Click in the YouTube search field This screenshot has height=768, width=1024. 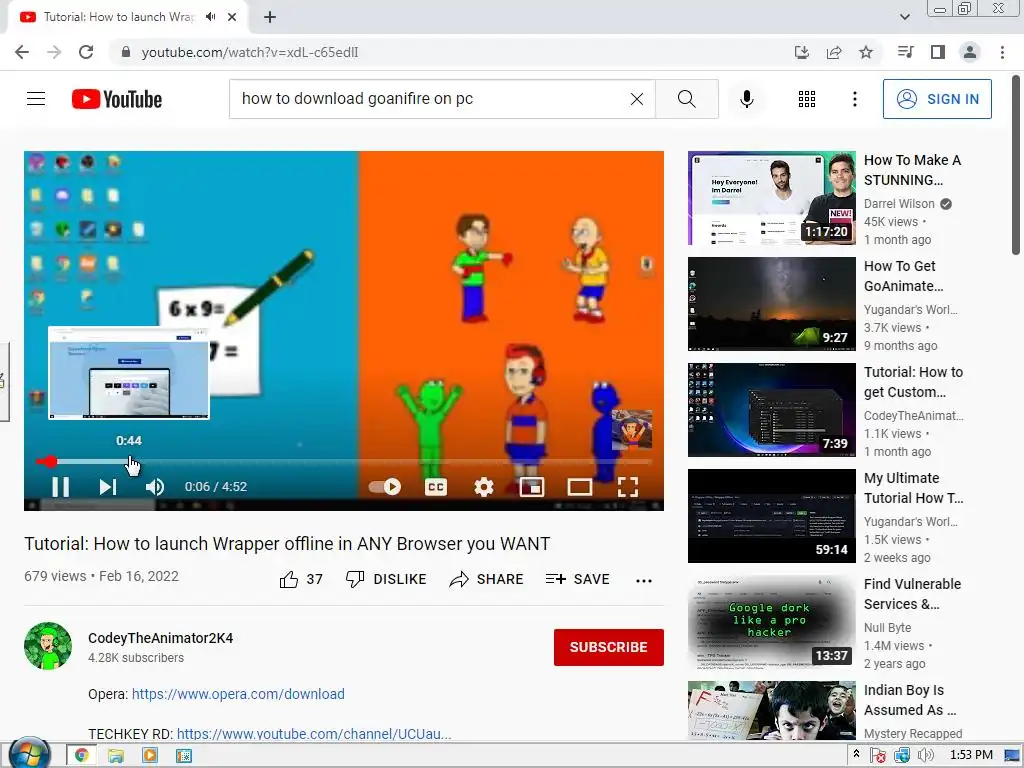click(431, 99)
